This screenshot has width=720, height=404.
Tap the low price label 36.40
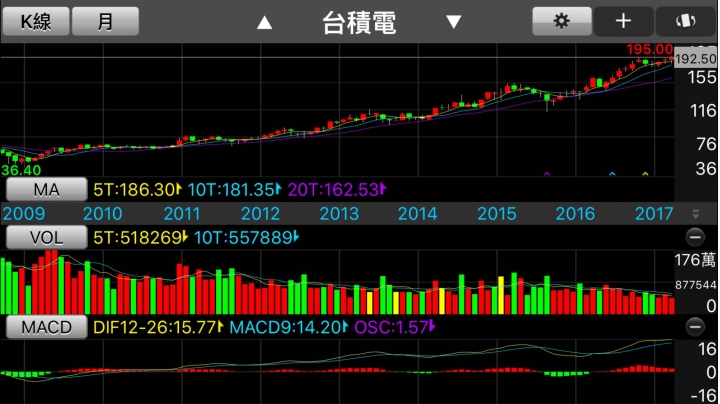coord(21,170)
